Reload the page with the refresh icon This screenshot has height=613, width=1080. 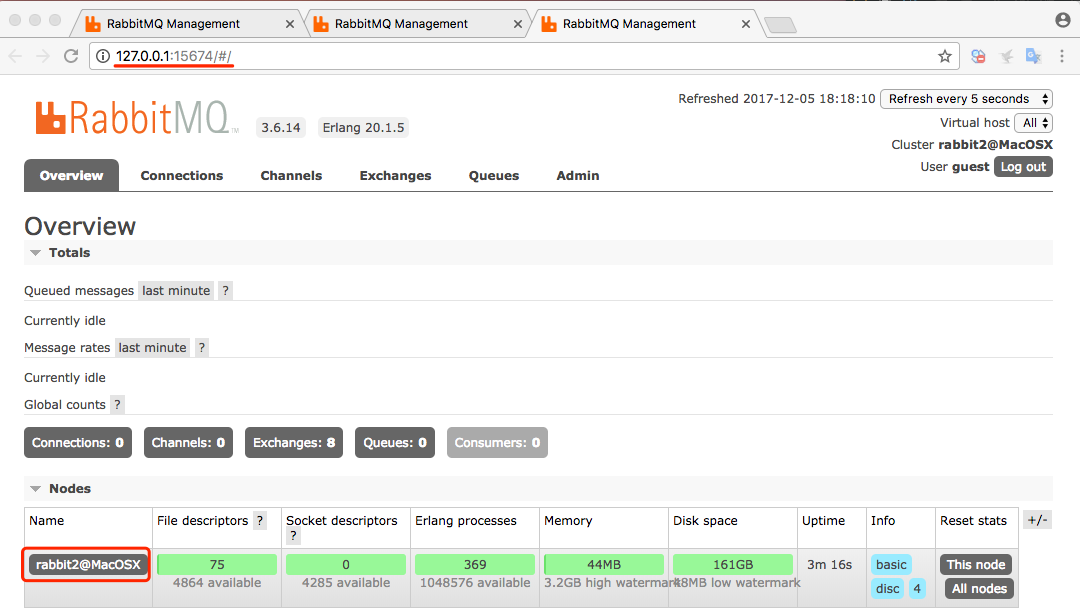click(x=71, y=56)
